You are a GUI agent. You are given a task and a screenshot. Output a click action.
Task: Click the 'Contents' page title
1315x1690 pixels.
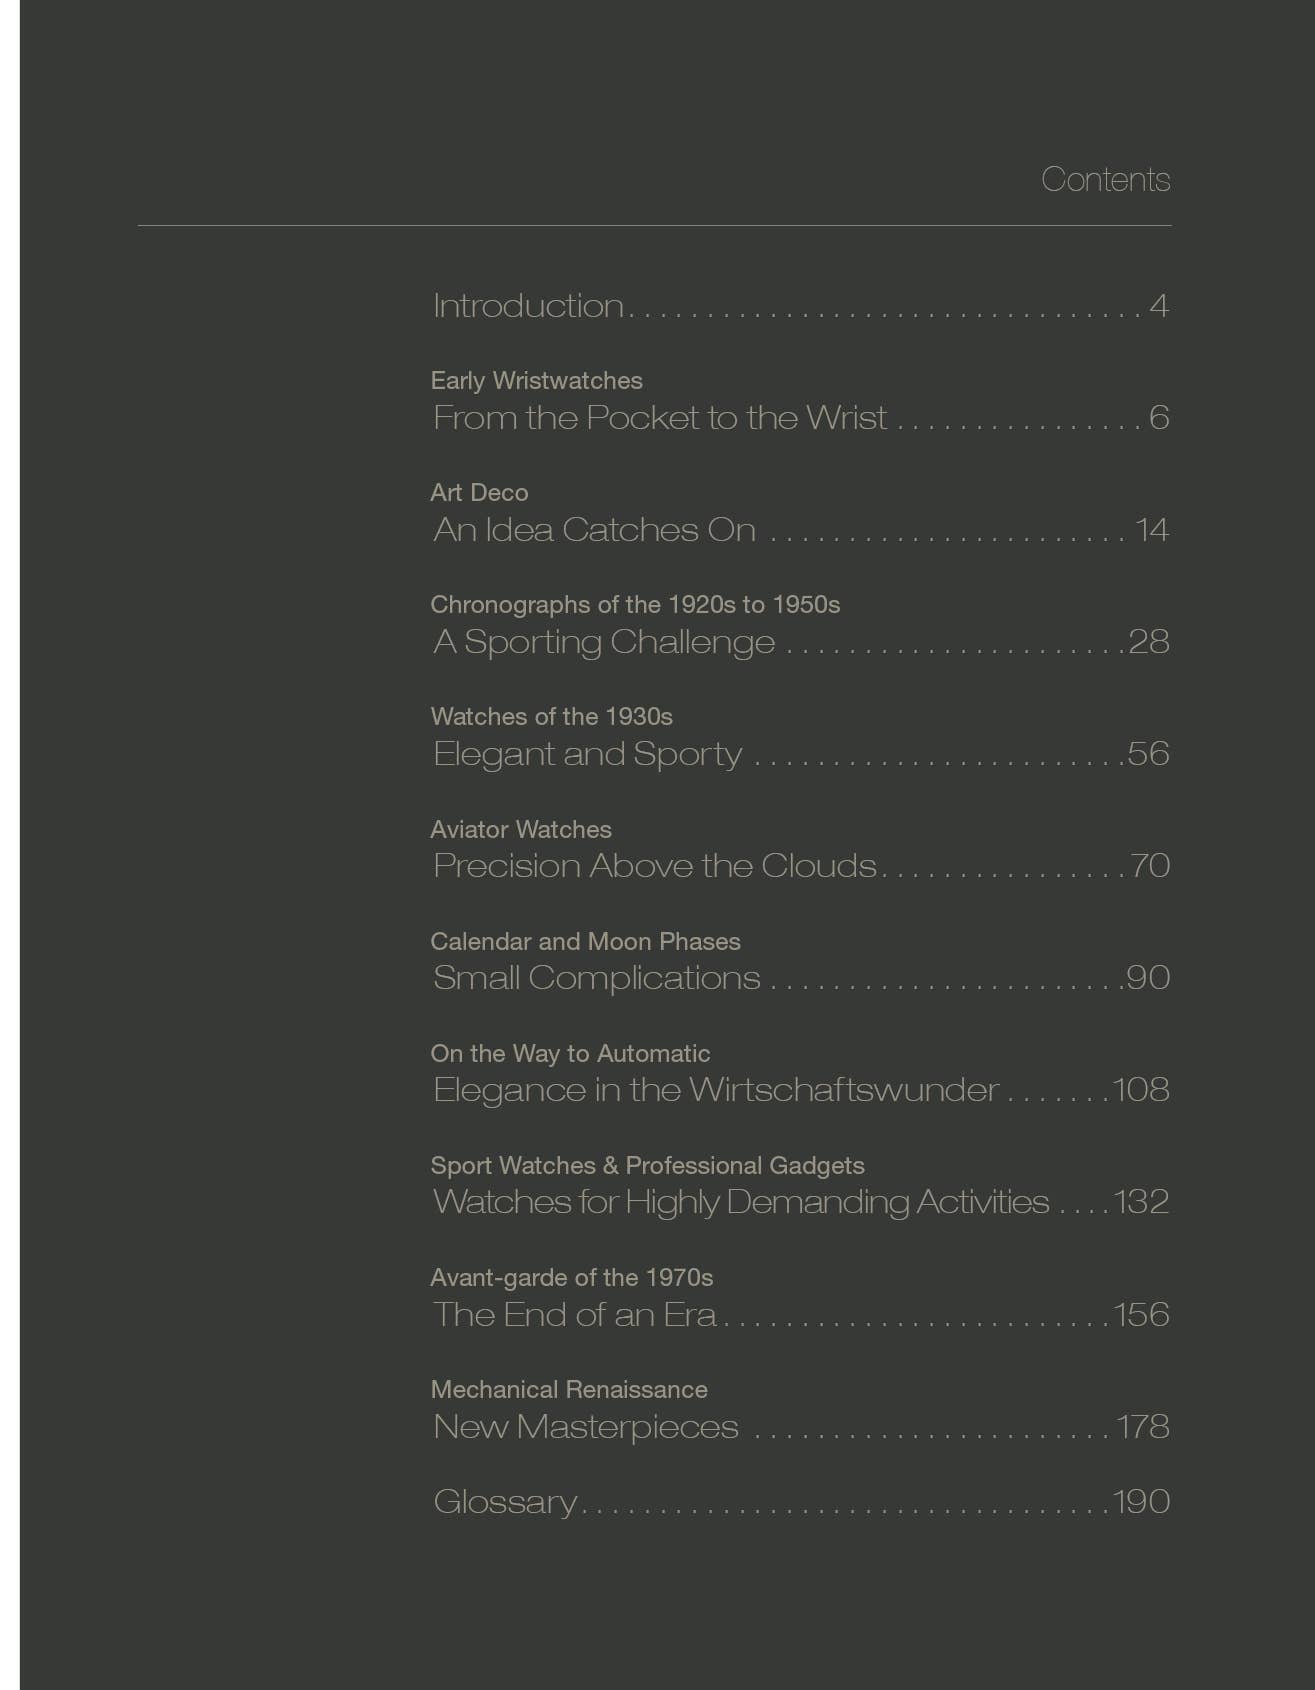[1105, 180]
